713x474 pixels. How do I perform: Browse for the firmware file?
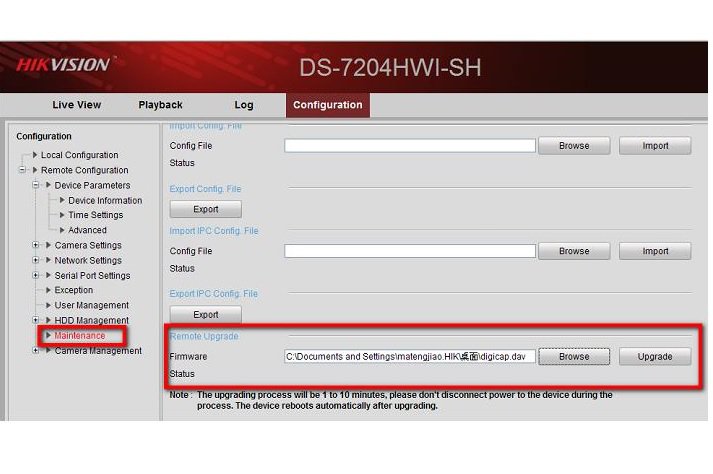pos(574,357)
